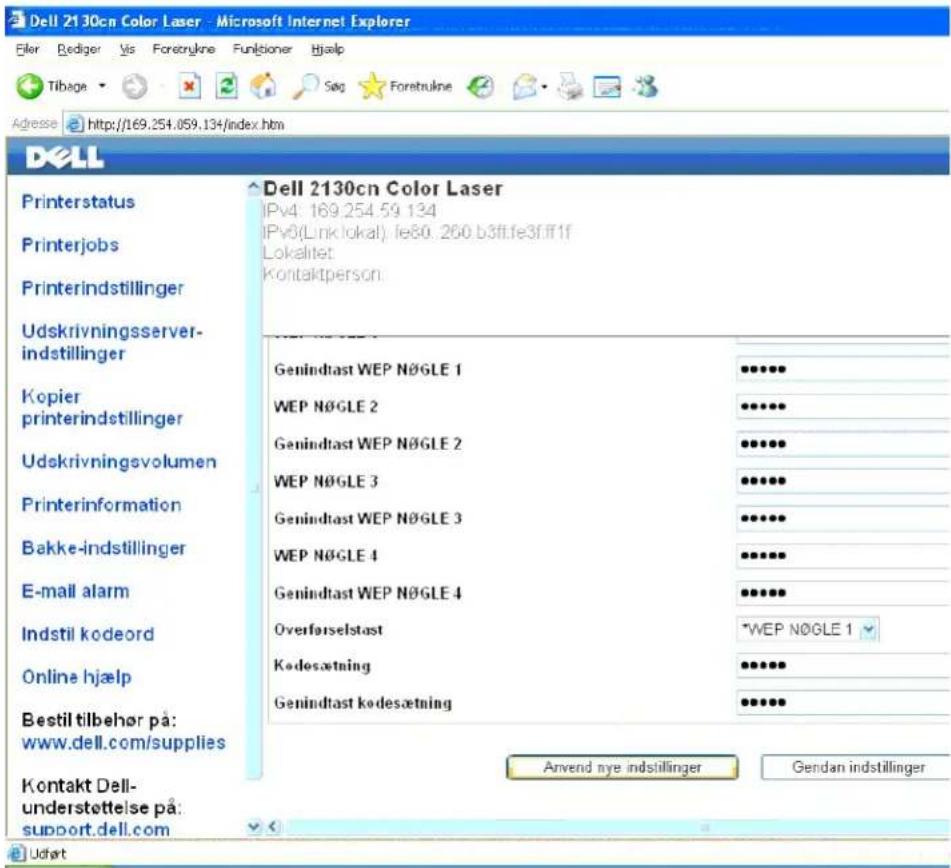Open Kopier printerindstillinger link
This screenshot has width=951, height=868.
pyautogui.click(x=102, y=407)
